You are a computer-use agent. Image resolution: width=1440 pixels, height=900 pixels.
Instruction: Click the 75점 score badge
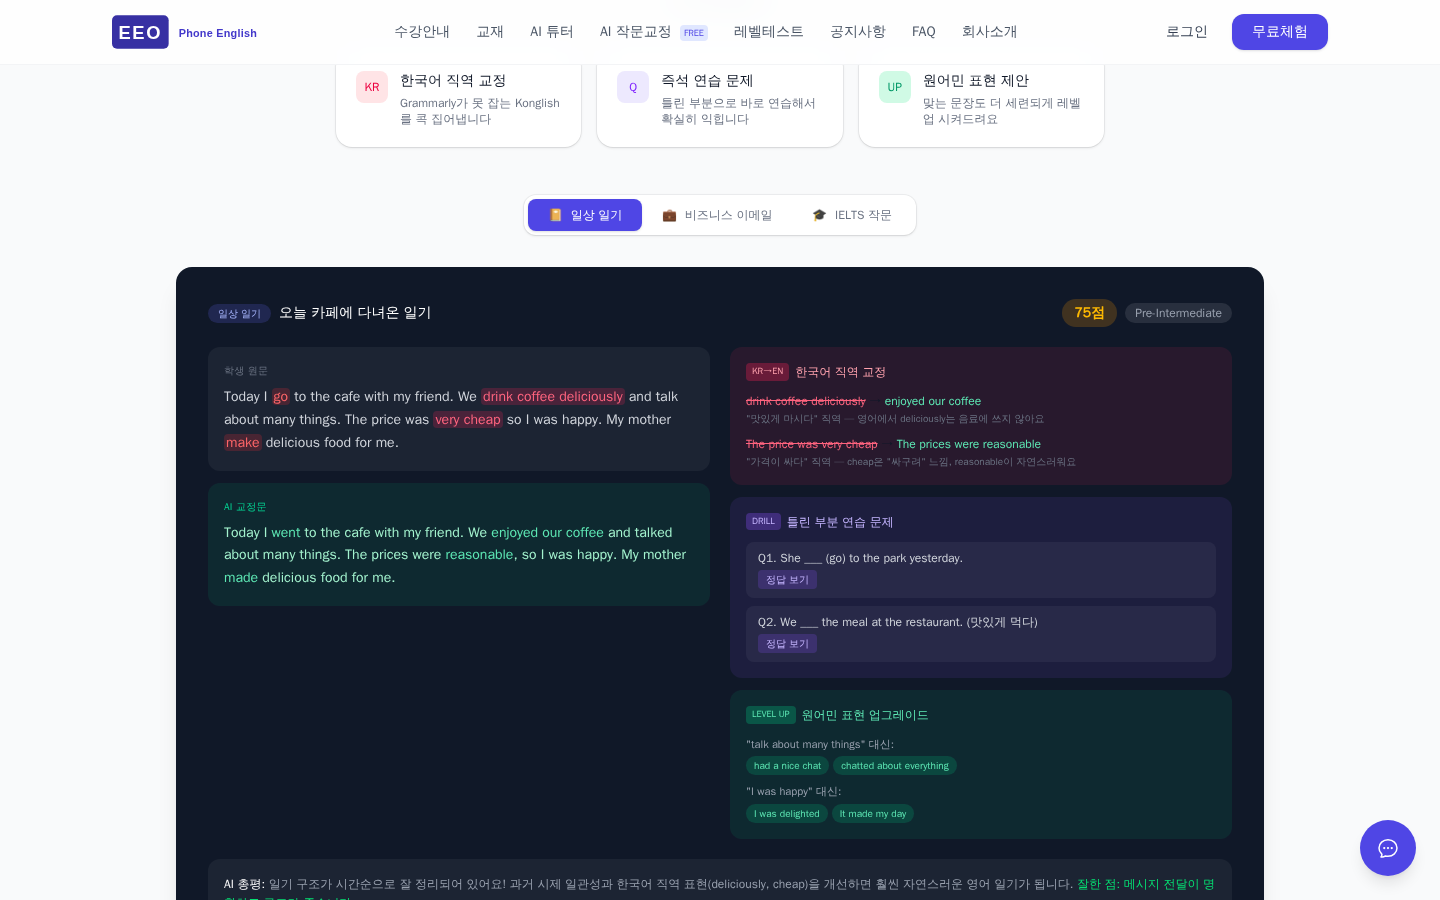click(x=1089, y=313)
